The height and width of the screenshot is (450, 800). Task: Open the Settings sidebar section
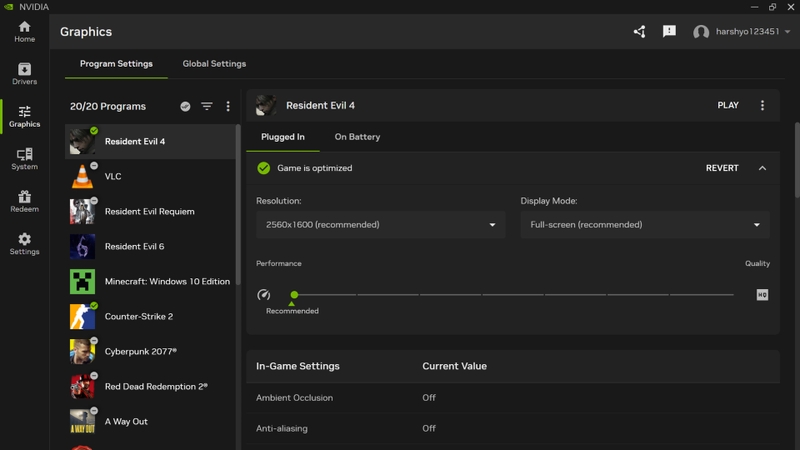pos(24,244)
